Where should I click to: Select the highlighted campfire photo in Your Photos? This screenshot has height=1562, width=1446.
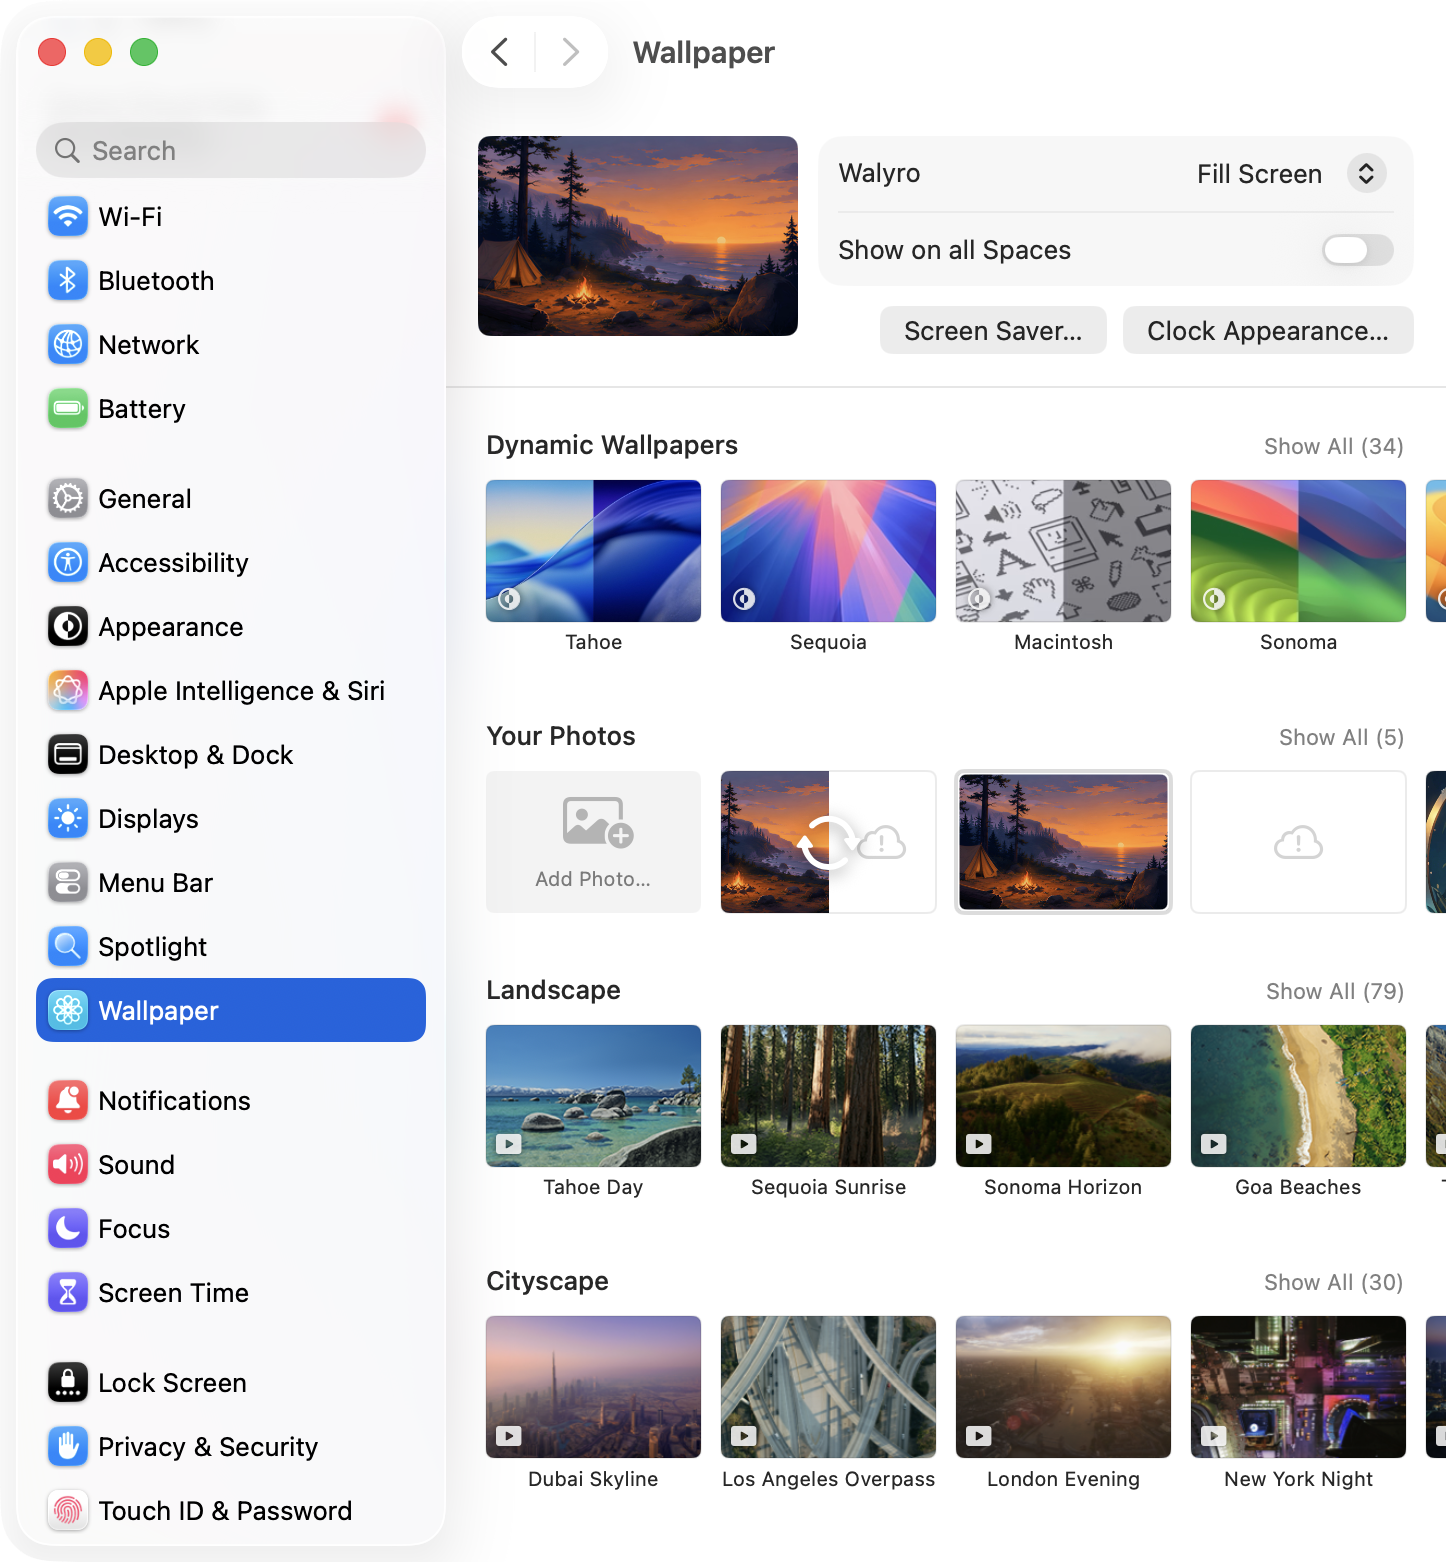coord(1063,842)
